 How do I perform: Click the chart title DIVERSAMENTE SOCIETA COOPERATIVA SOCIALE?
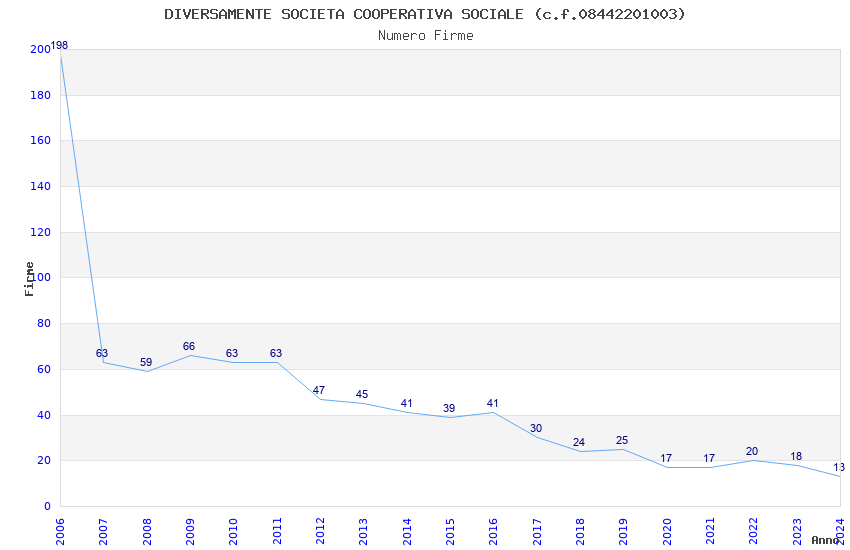pyautogui.click(x=344, y=14)
